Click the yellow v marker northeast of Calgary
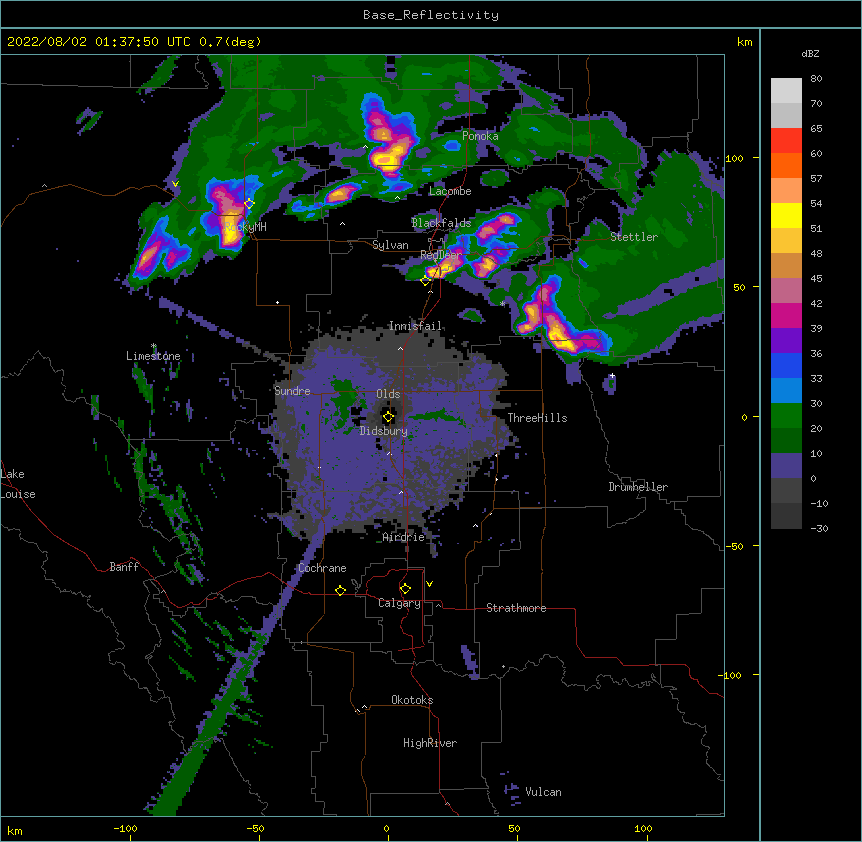This screenshot has height=842, width=862. (429, 584)
